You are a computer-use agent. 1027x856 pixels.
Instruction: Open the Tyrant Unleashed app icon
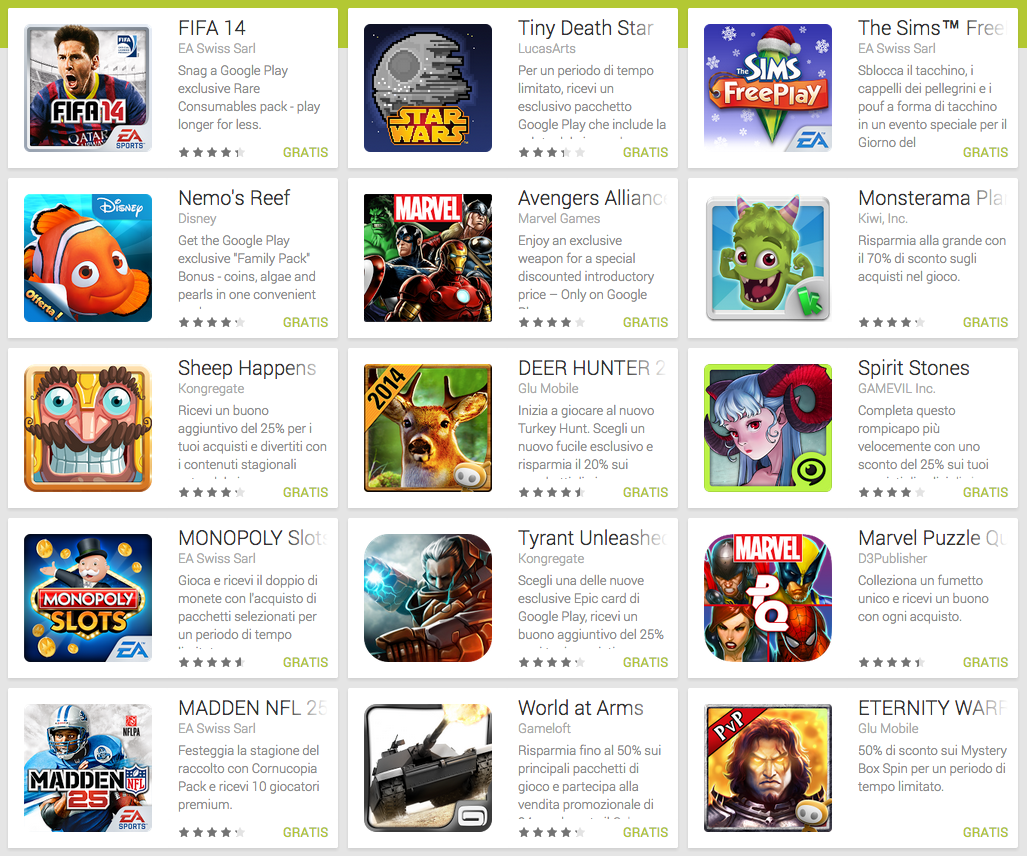pos(428,598)
